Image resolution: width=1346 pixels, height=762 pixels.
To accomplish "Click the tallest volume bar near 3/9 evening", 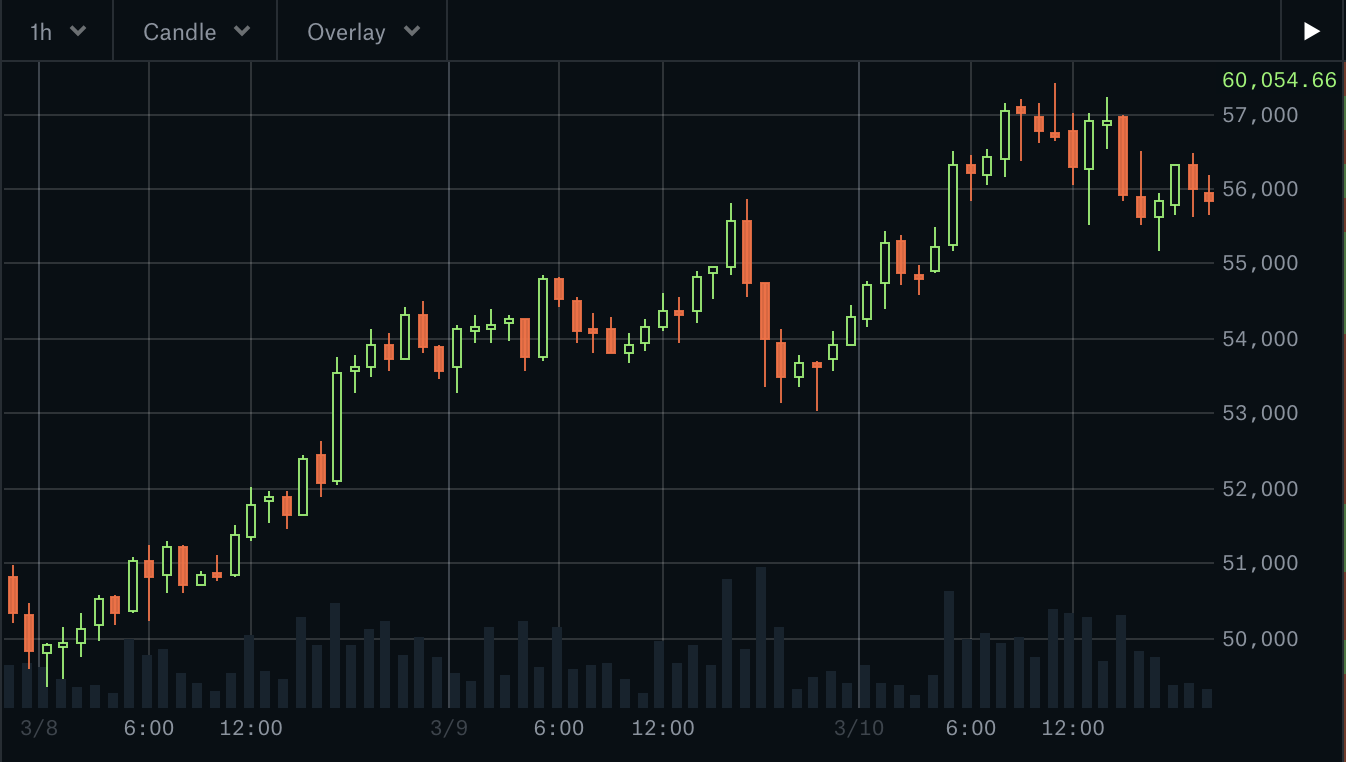I will click(x=761, y=637).
